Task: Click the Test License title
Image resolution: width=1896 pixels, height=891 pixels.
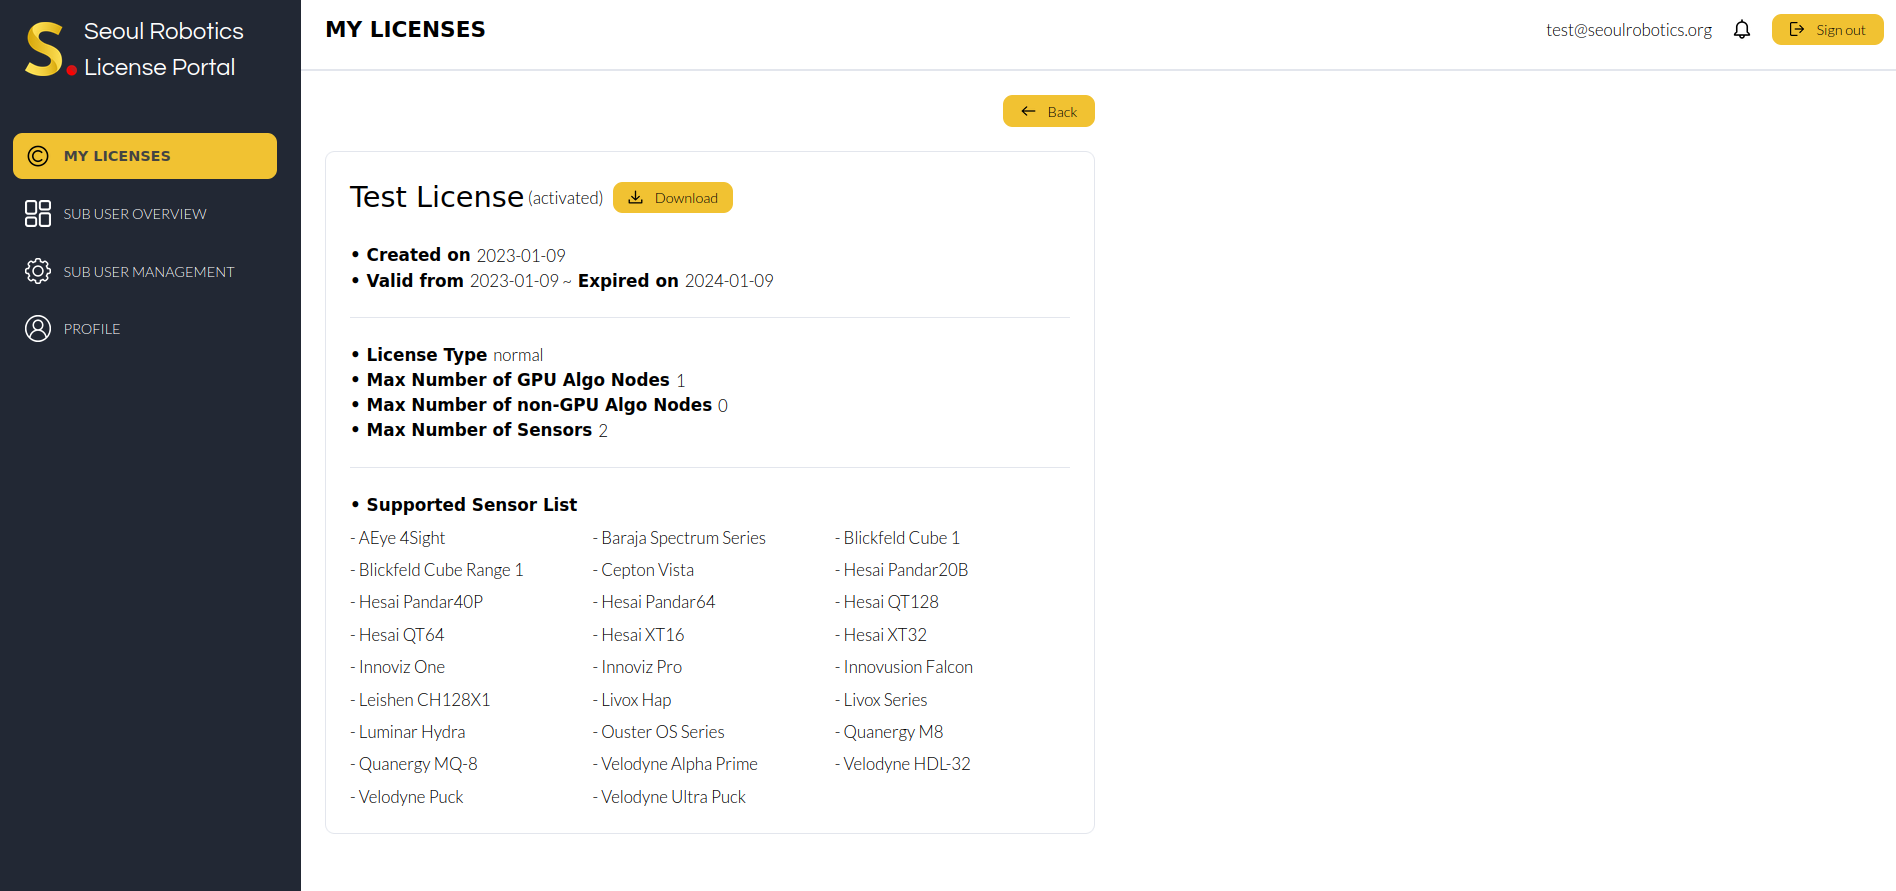Action: point(437,197)
